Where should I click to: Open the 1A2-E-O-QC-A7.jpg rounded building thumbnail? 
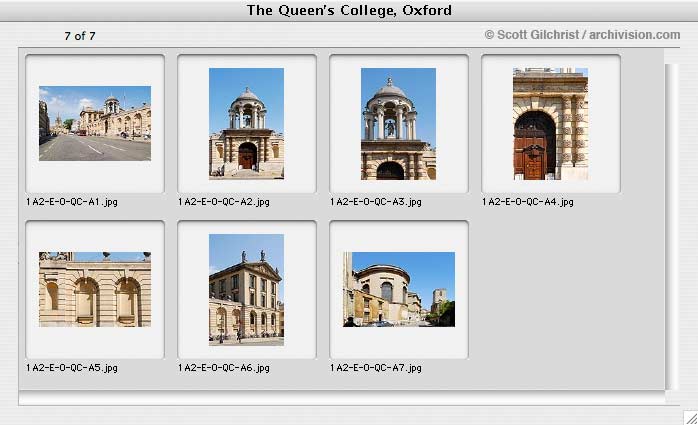(399, 290)
